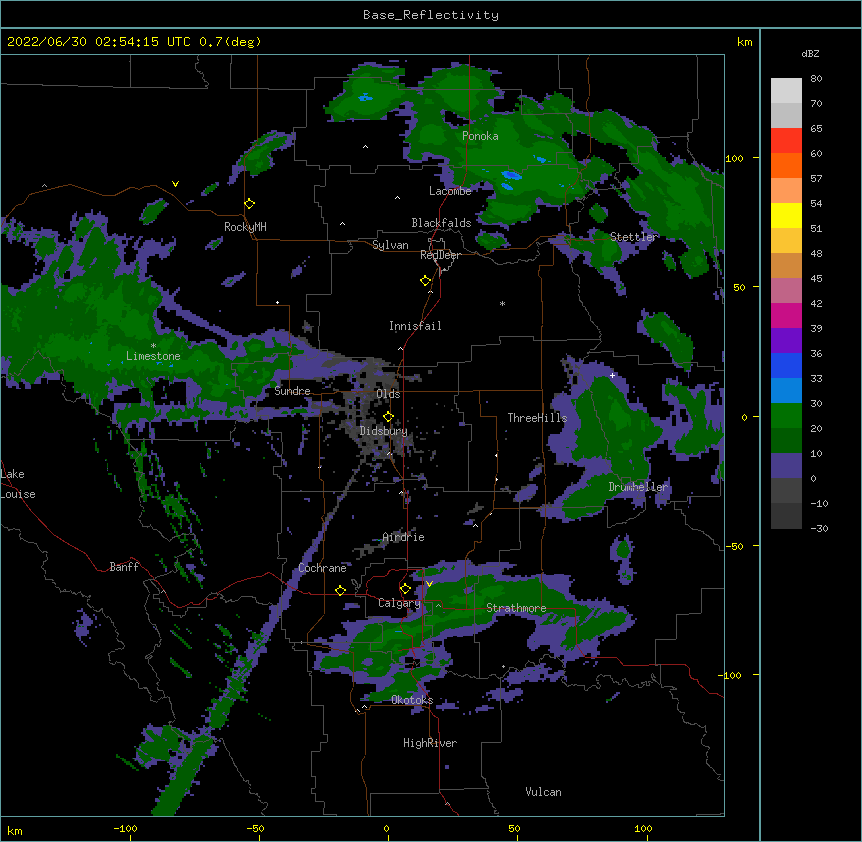Select the ThreeHills label

click(x=537, y=418)
